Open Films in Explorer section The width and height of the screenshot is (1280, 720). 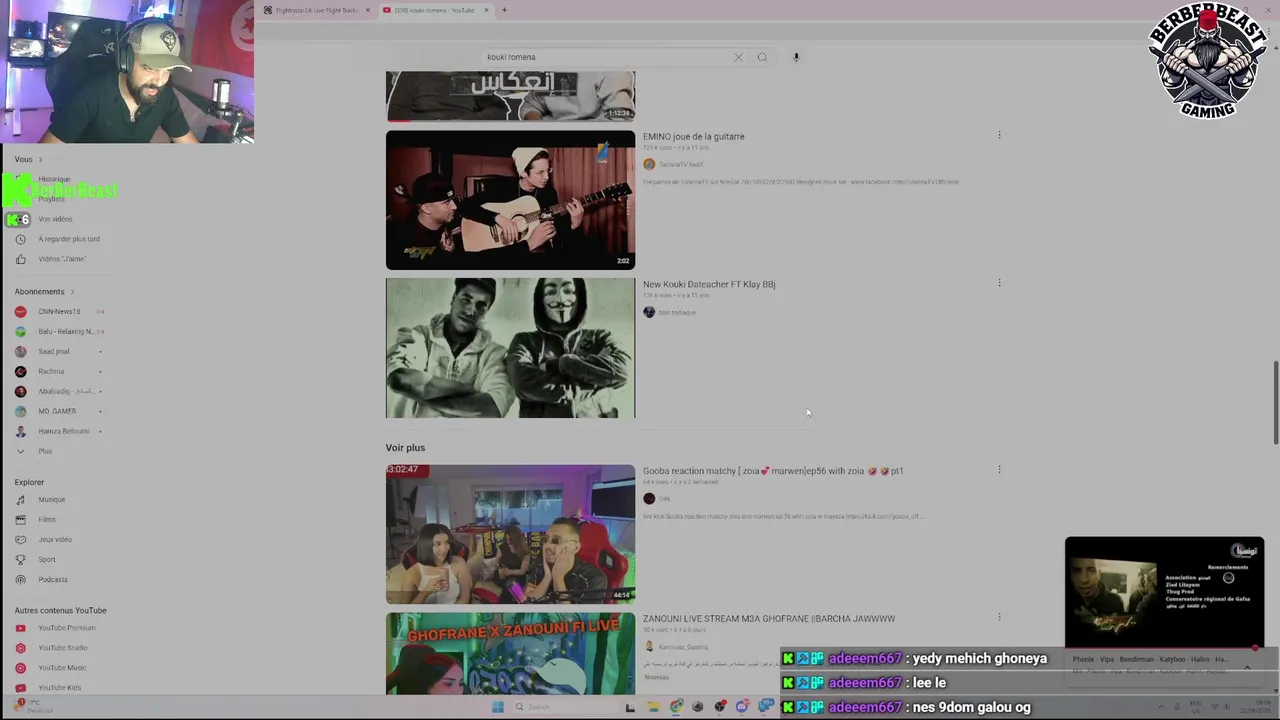[47, 520]
